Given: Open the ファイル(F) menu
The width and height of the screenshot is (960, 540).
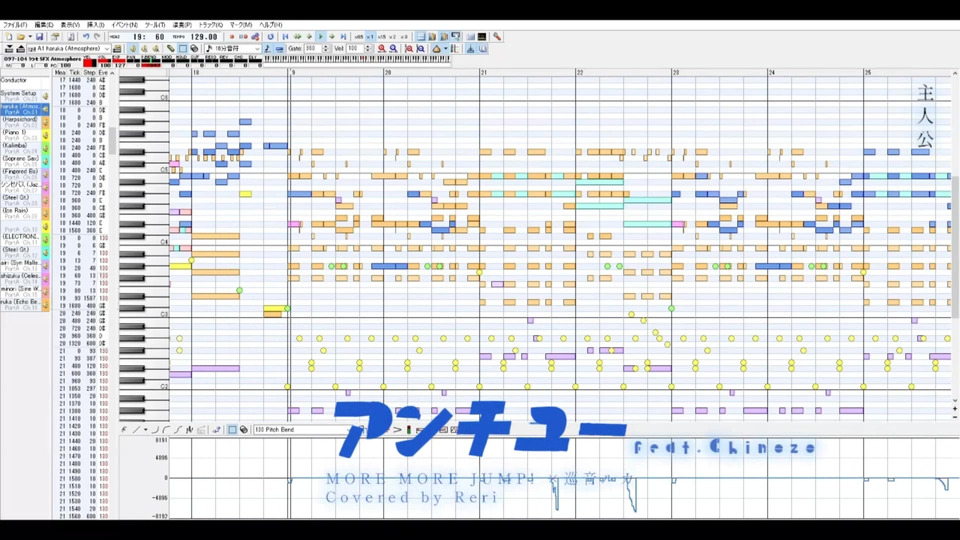Looking at the screenshot, I should point(15,25).
